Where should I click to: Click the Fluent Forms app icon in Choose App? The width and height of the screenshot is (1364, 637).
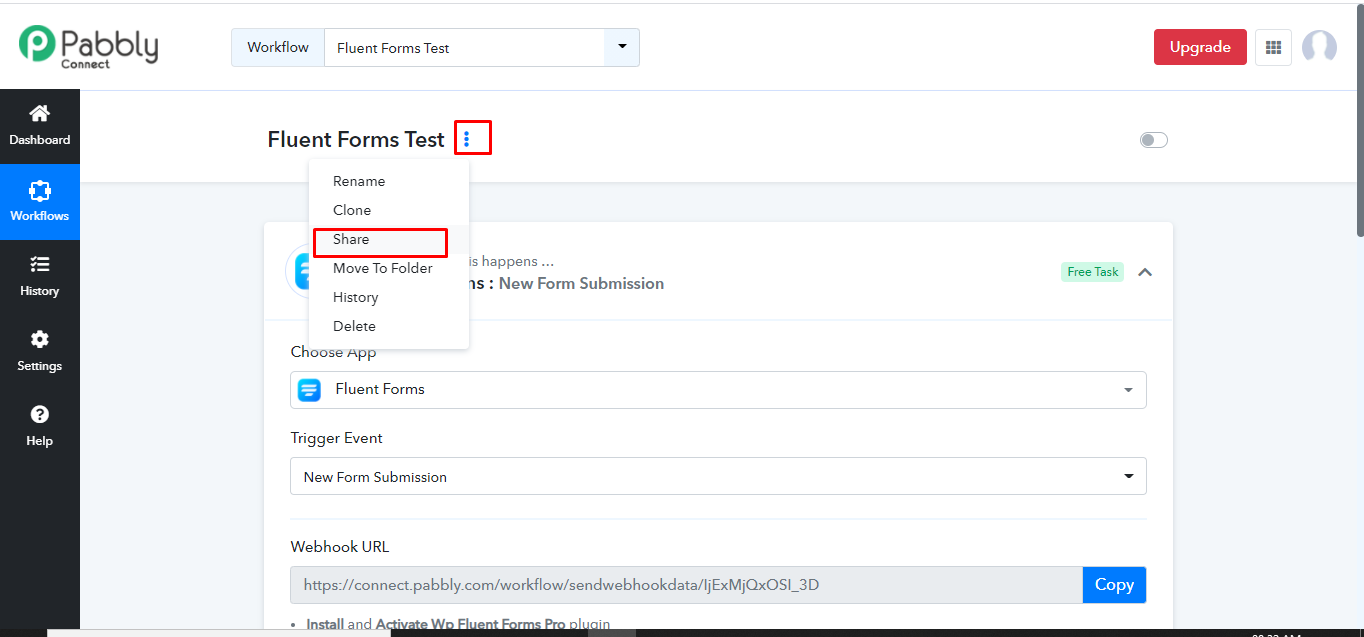click(309, 389)
